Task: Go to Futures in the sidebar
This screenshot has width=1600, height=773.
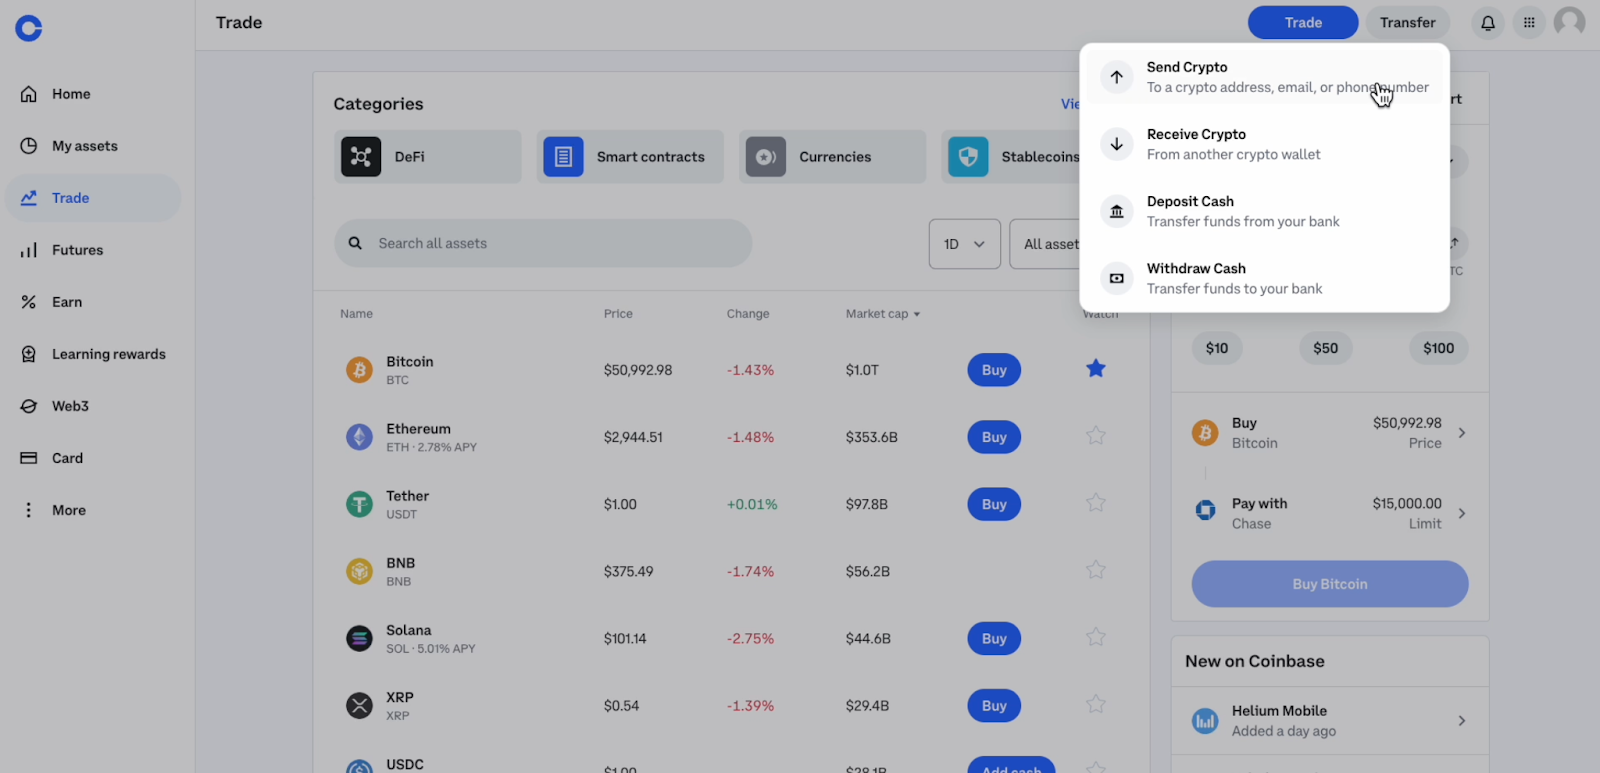Action: click(93, 250)
